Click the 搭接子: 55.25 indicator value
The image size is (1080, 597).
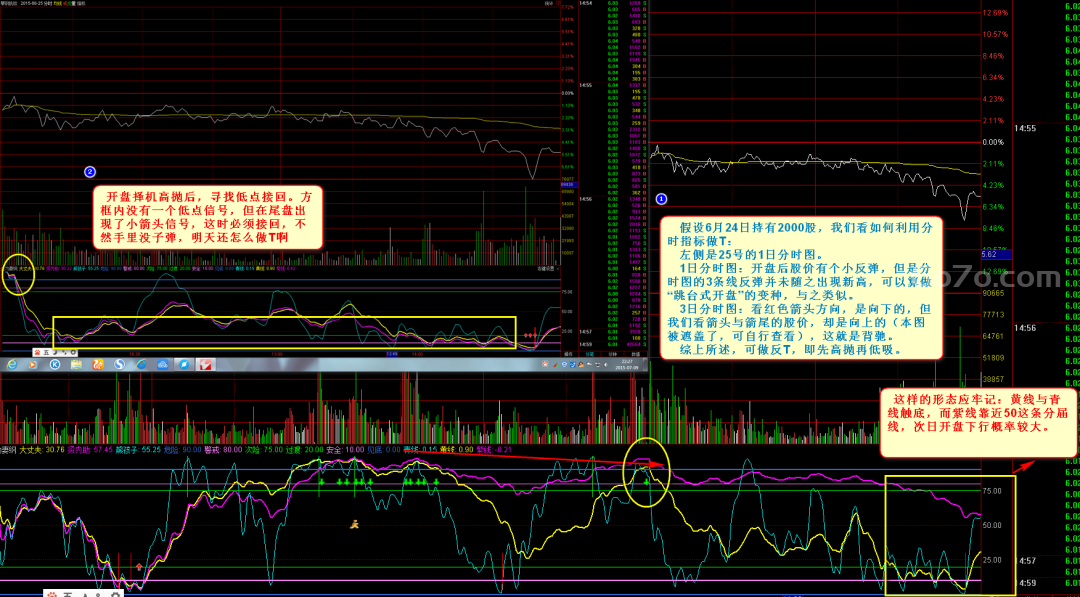(x=138, y=450)
